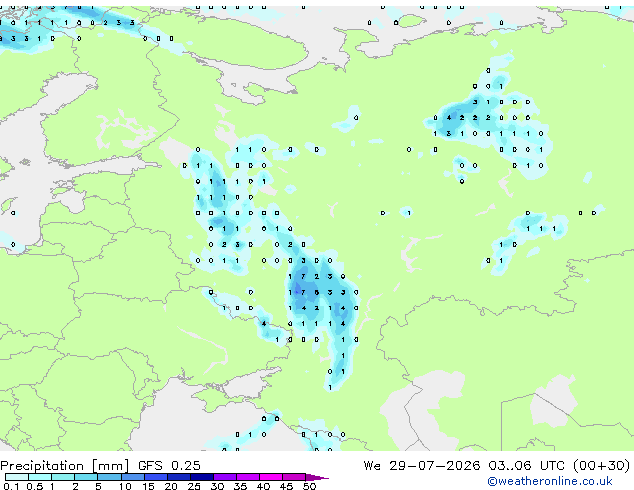This screenshot has width=634, height=490.
Task: Click the "03..06 UTC" time range text
Action: click(526, 466)
